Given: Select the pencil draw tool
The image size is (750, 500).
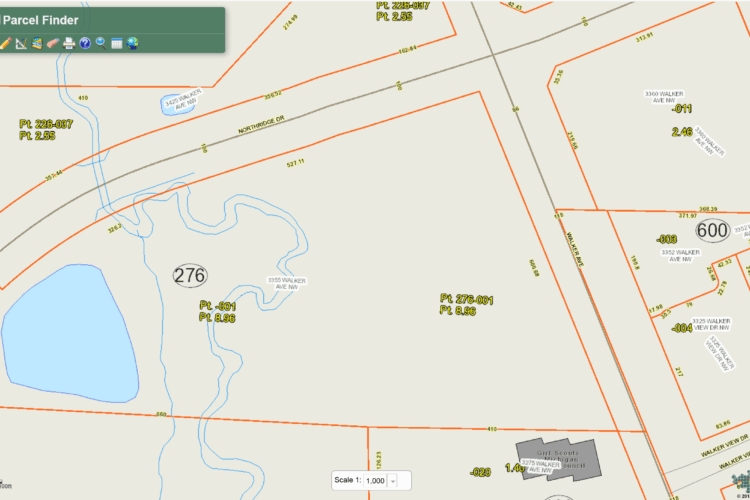Looking at the screenshot, I should tap(5, 43).
